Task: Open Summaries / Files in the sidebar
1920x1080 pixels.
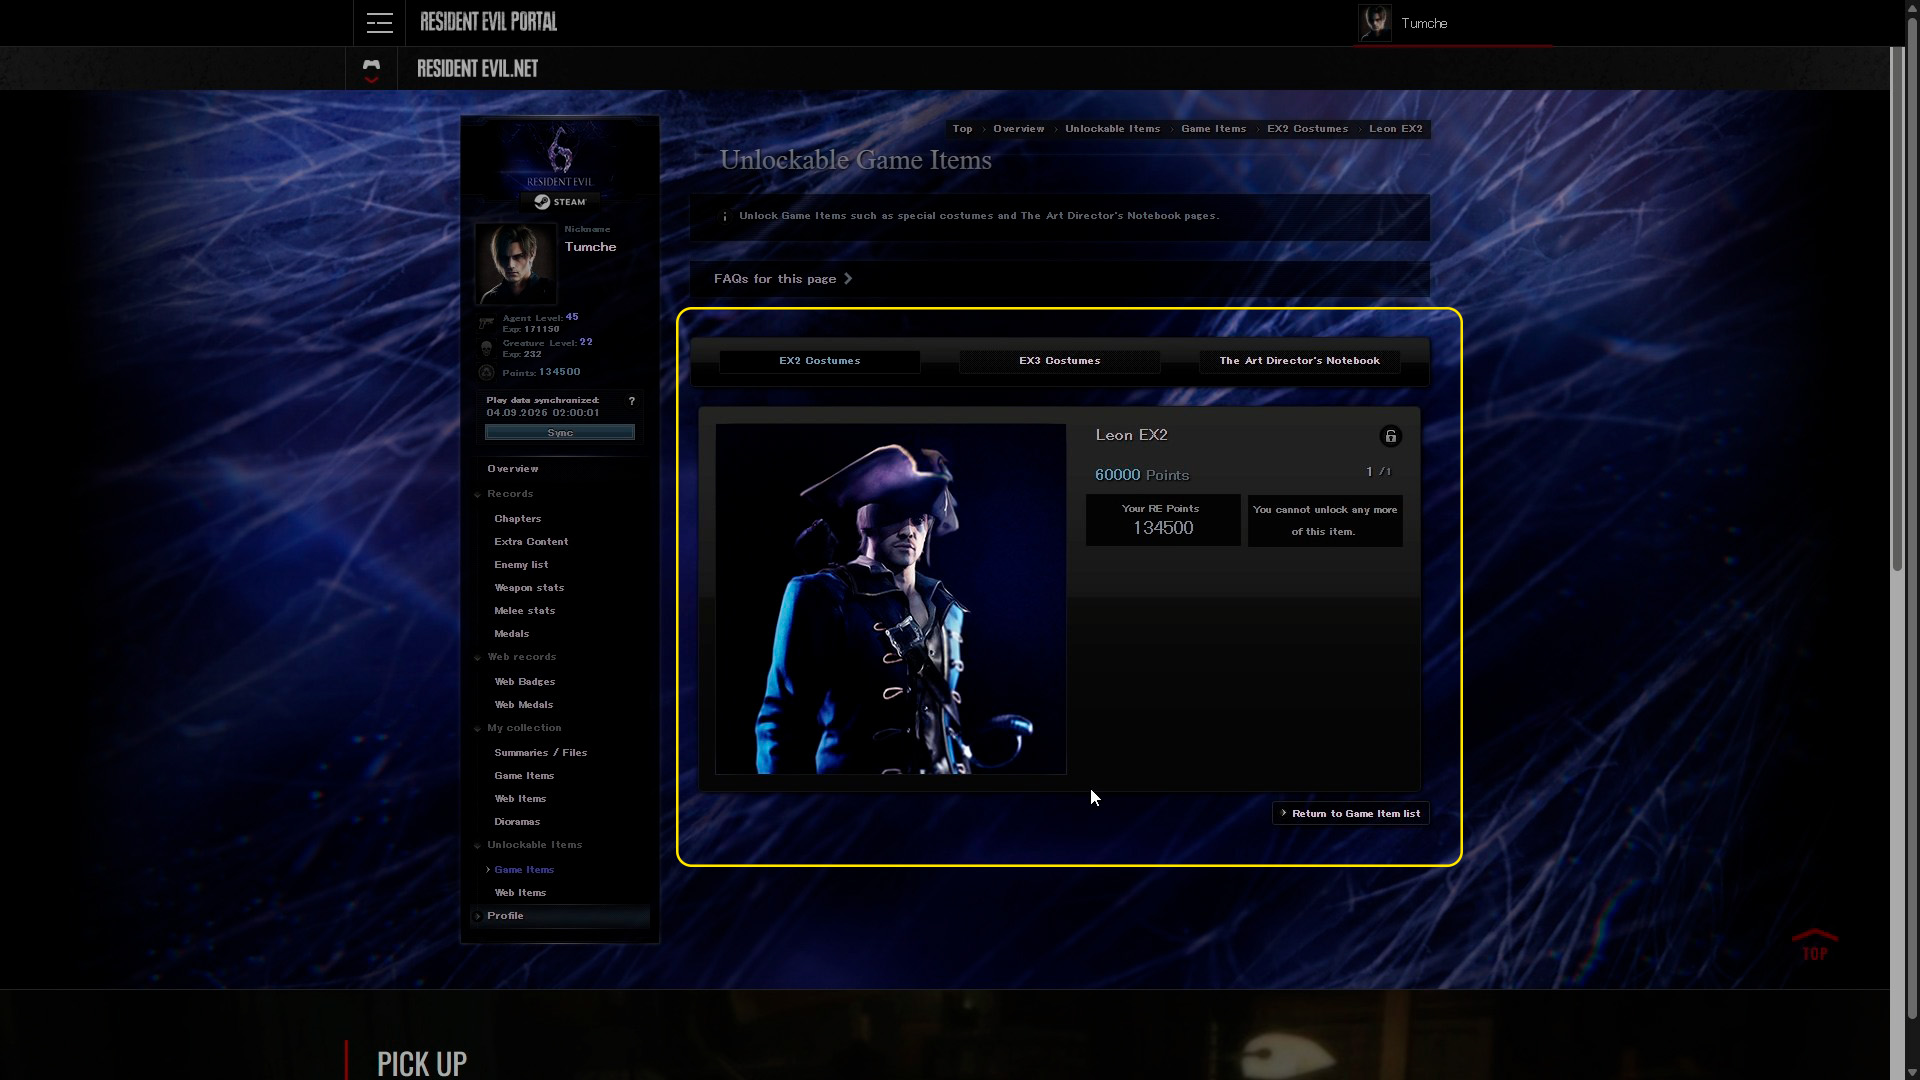Action: click(x=541, y=753)
